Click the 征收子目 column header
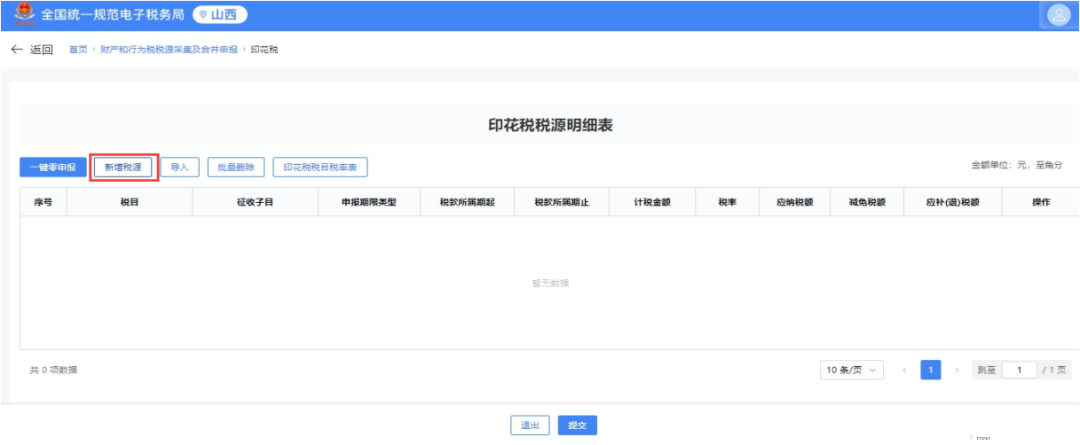This screenshot has height=445, width=1080. tap(255, 203)
